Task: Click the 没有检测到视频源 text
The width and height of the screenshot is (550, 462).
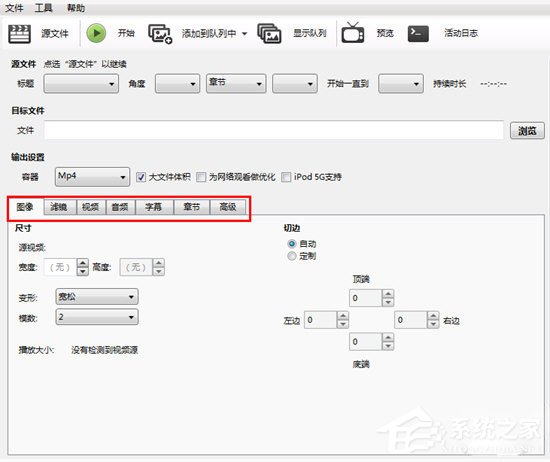Action: [105, 350]
